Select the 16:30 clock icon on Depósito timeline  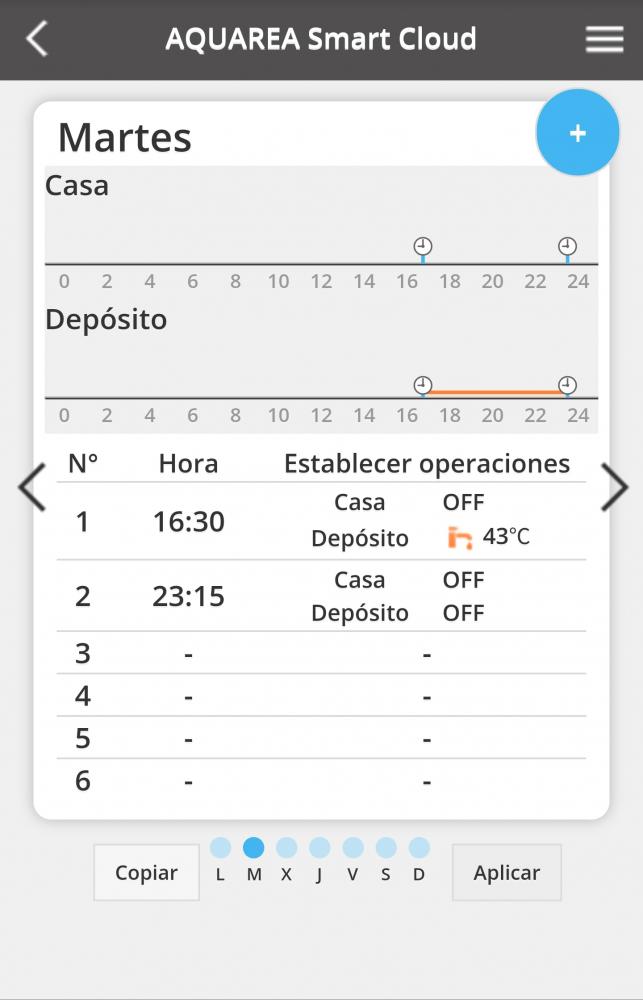422,385
